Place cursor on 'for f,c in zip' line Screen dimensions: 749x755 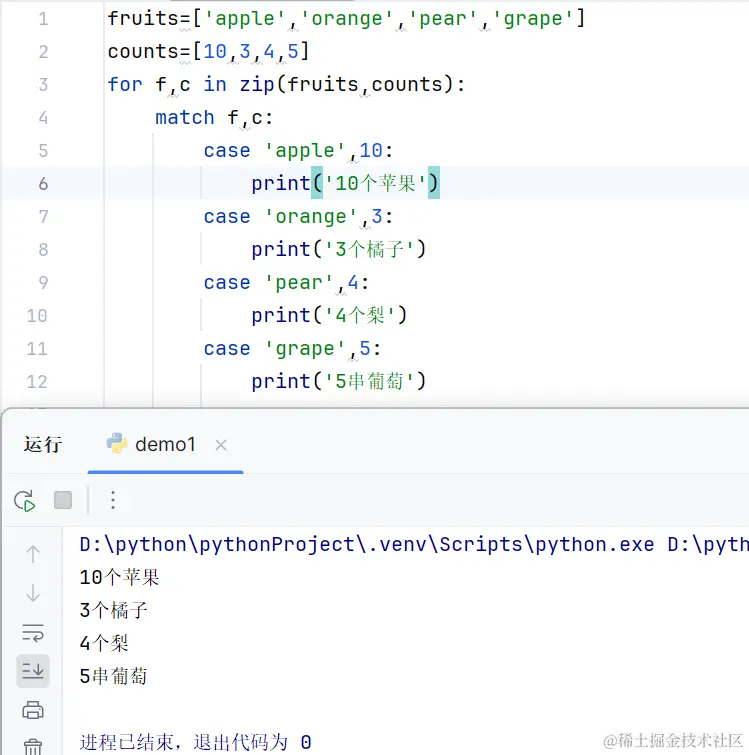(286, 85)
